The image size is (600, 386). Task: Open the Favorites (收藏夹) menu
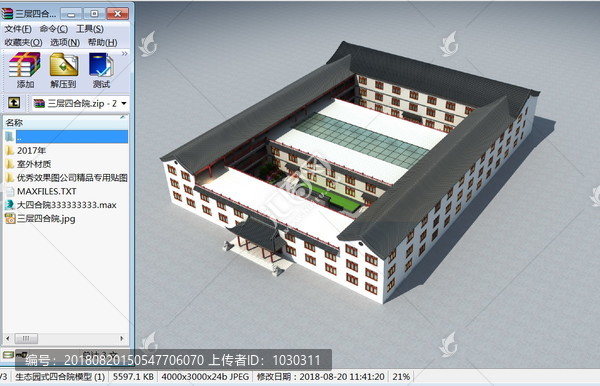pos(23,42)
